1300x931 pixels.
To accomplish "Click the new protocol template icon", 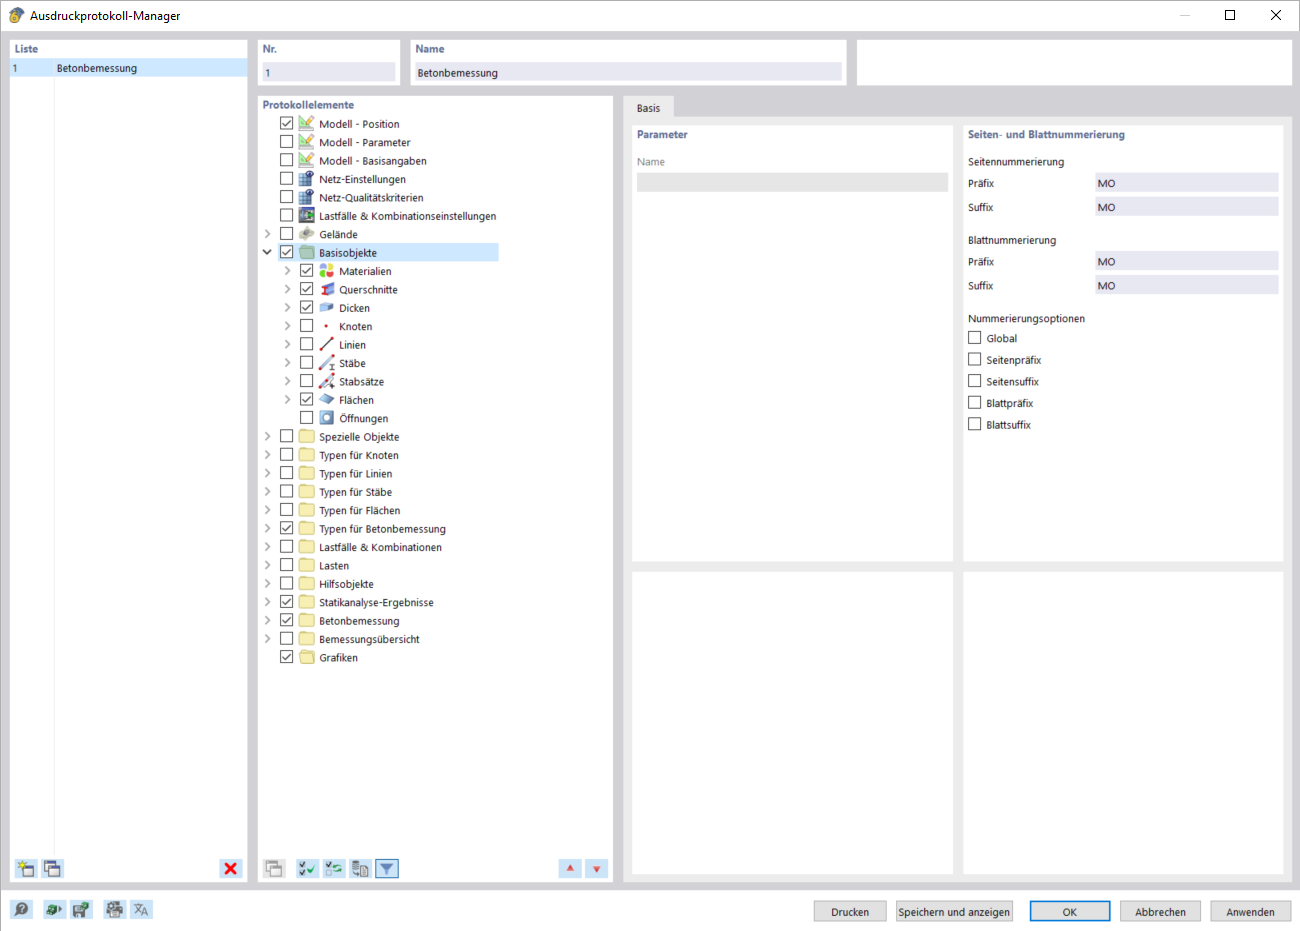I will [x=25, y=869].
